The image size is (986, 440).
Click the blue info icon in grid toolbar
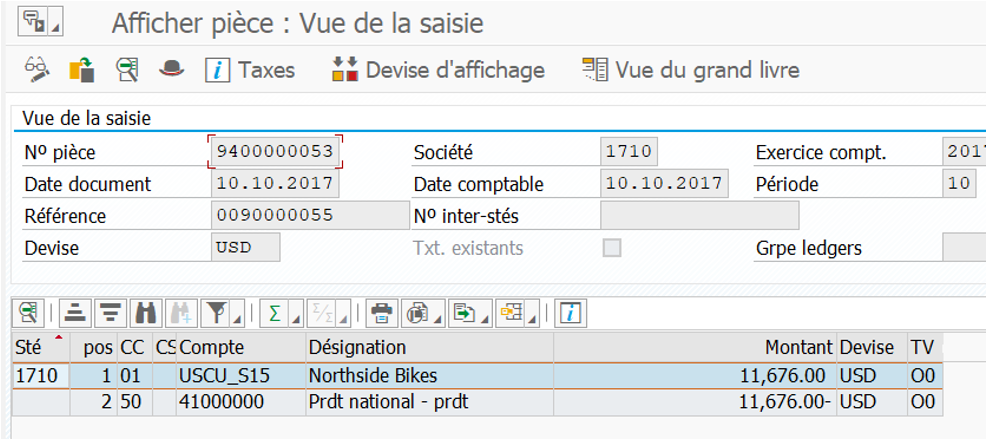[570, 313]
